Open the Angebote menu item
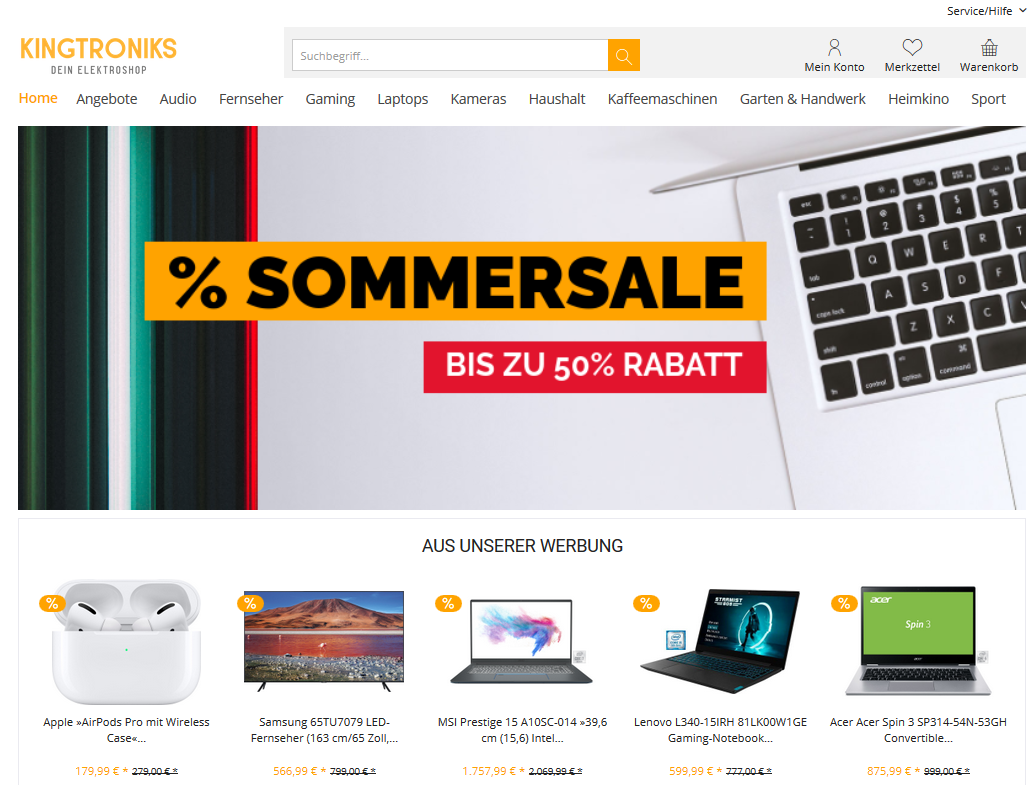 click(x=106, y=99)
